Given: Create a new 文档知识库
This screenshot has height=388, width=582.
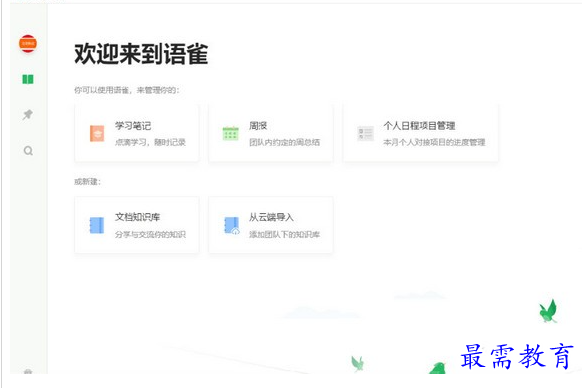Looking at the screenshot, I should pyautogui.click(x=137, y=225).
